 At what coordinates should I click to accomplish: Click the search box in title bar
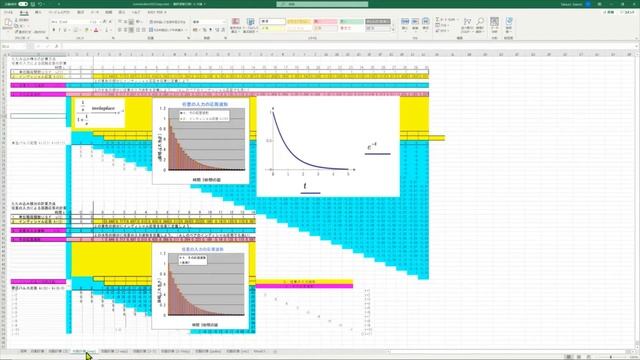[x=322, y=4]
